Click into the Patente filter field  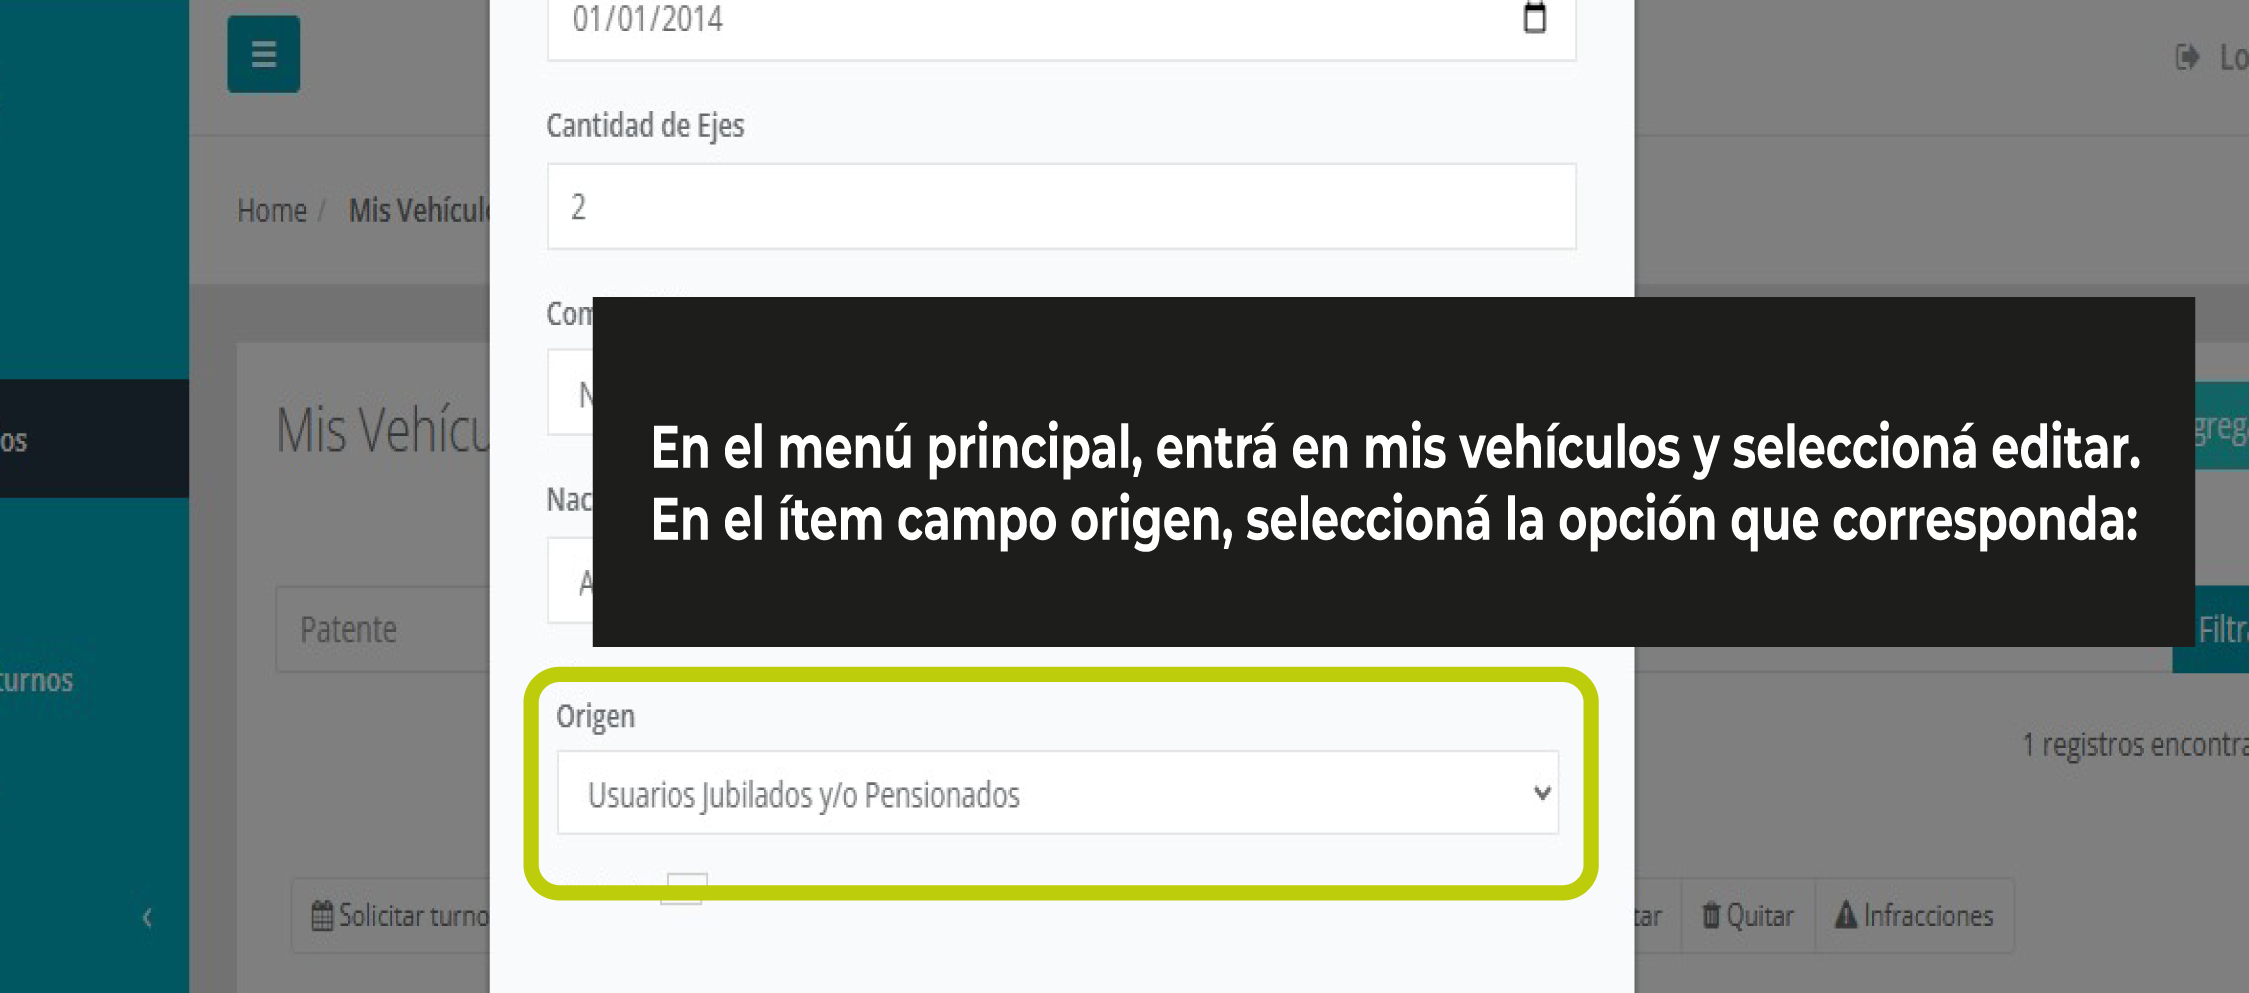click(x=383, y=629)
